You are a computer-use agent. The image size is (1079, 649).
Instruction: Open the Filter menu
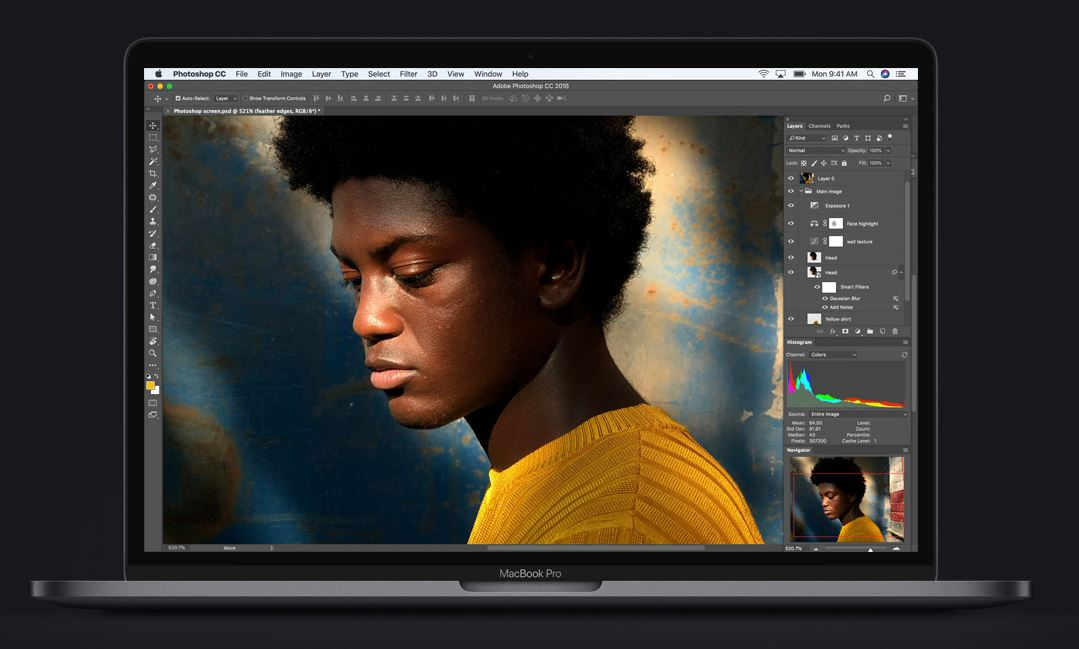pyautogui.click(x=408, y=73)
